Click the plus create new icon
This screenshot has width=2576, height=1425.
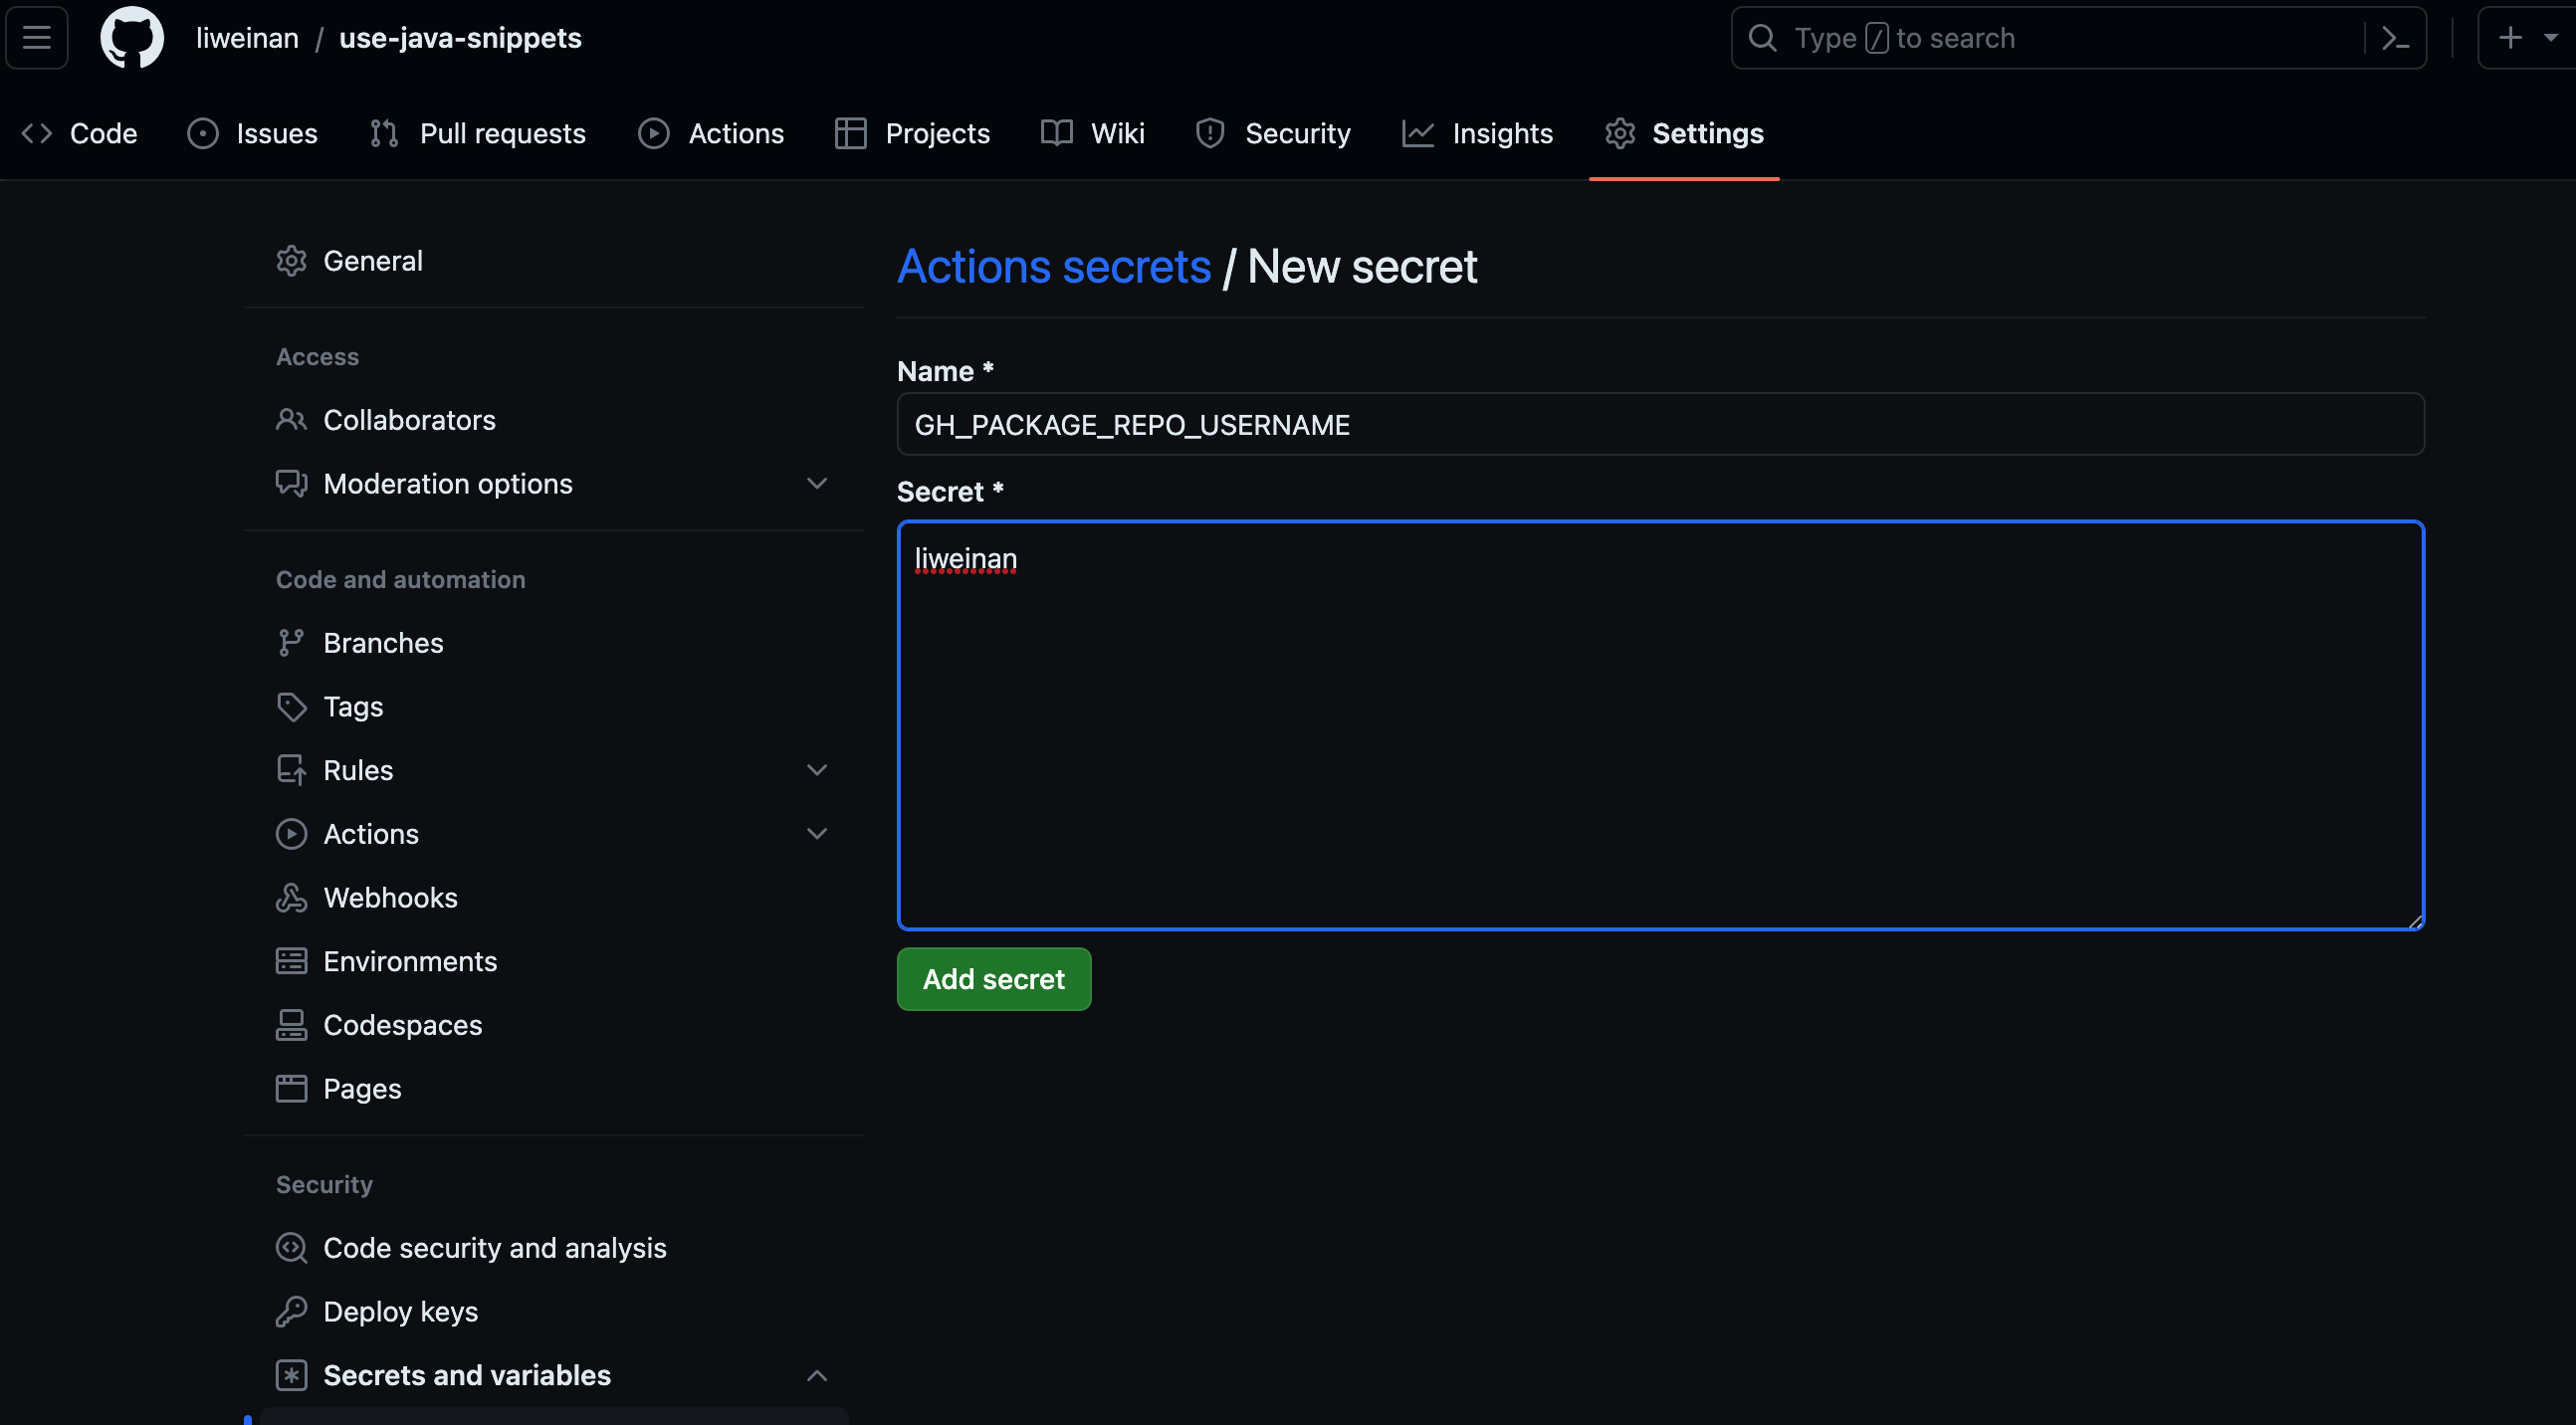2509,38
